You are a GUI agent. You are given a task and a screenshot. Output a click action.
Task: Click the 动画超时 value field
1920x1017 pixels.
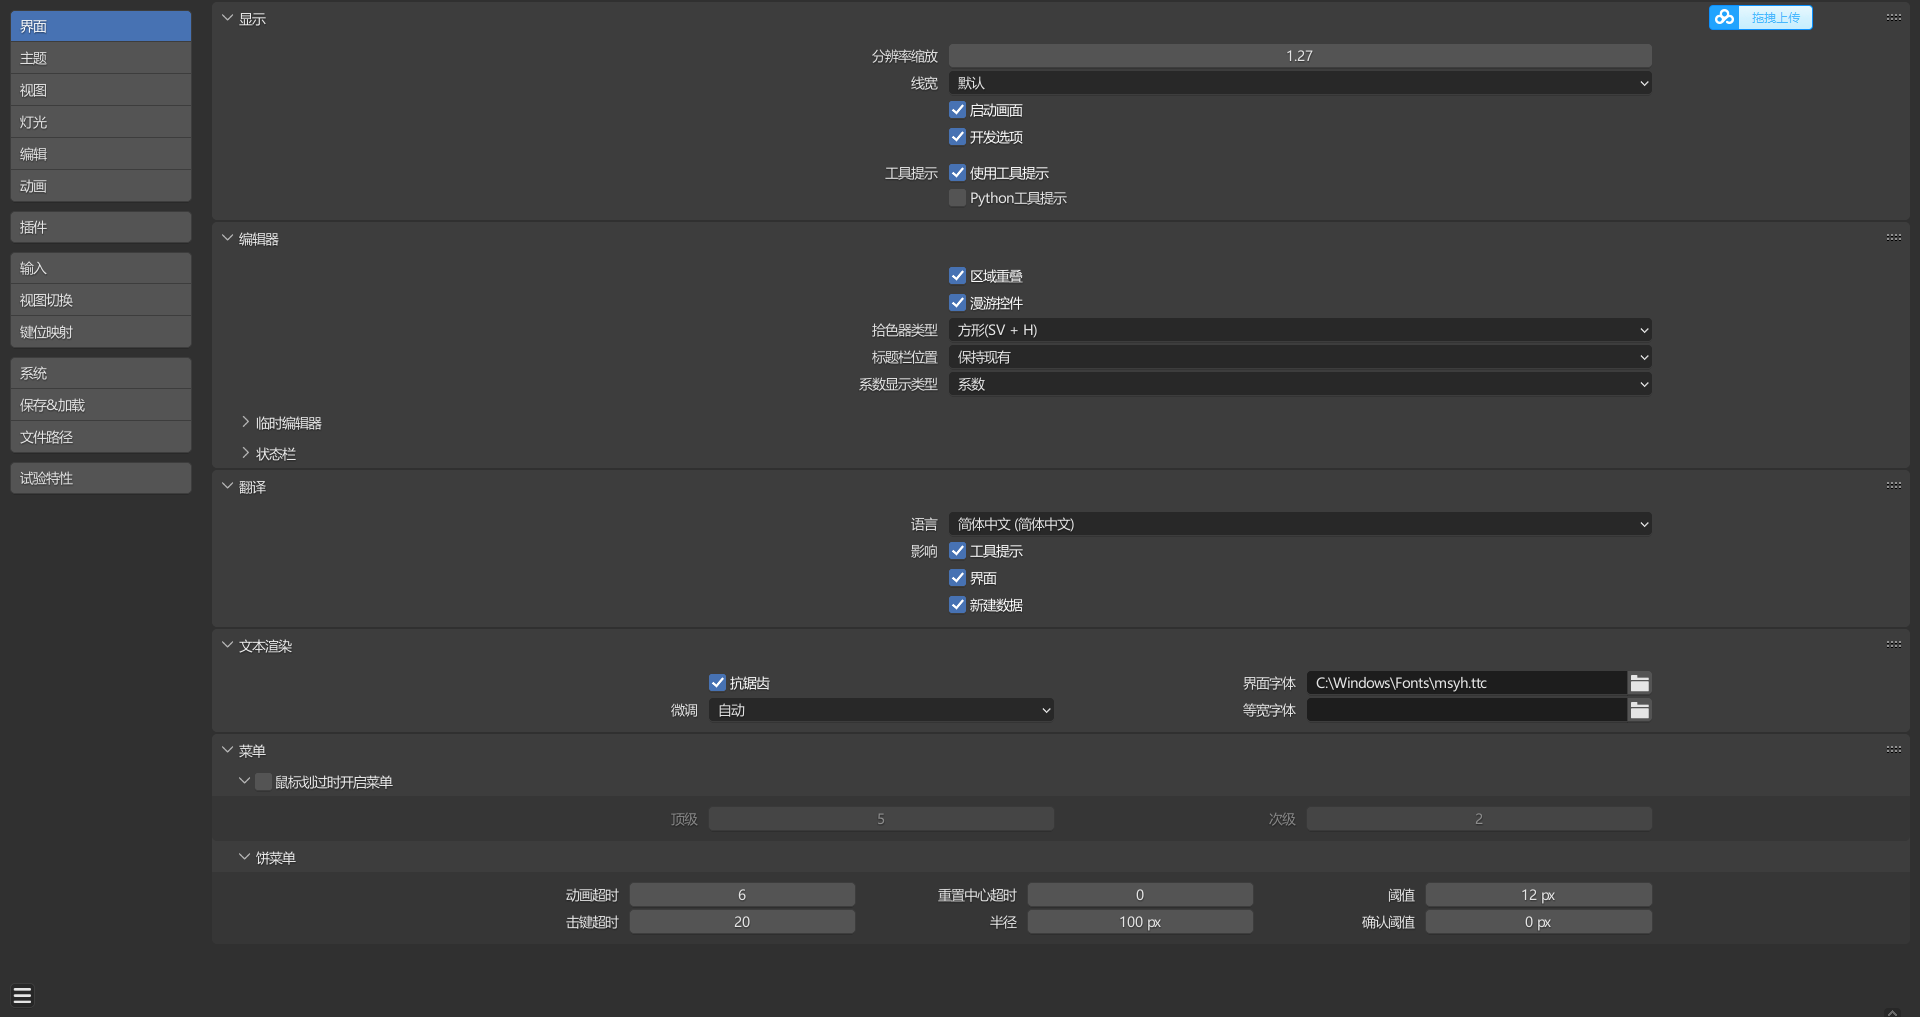742,895
